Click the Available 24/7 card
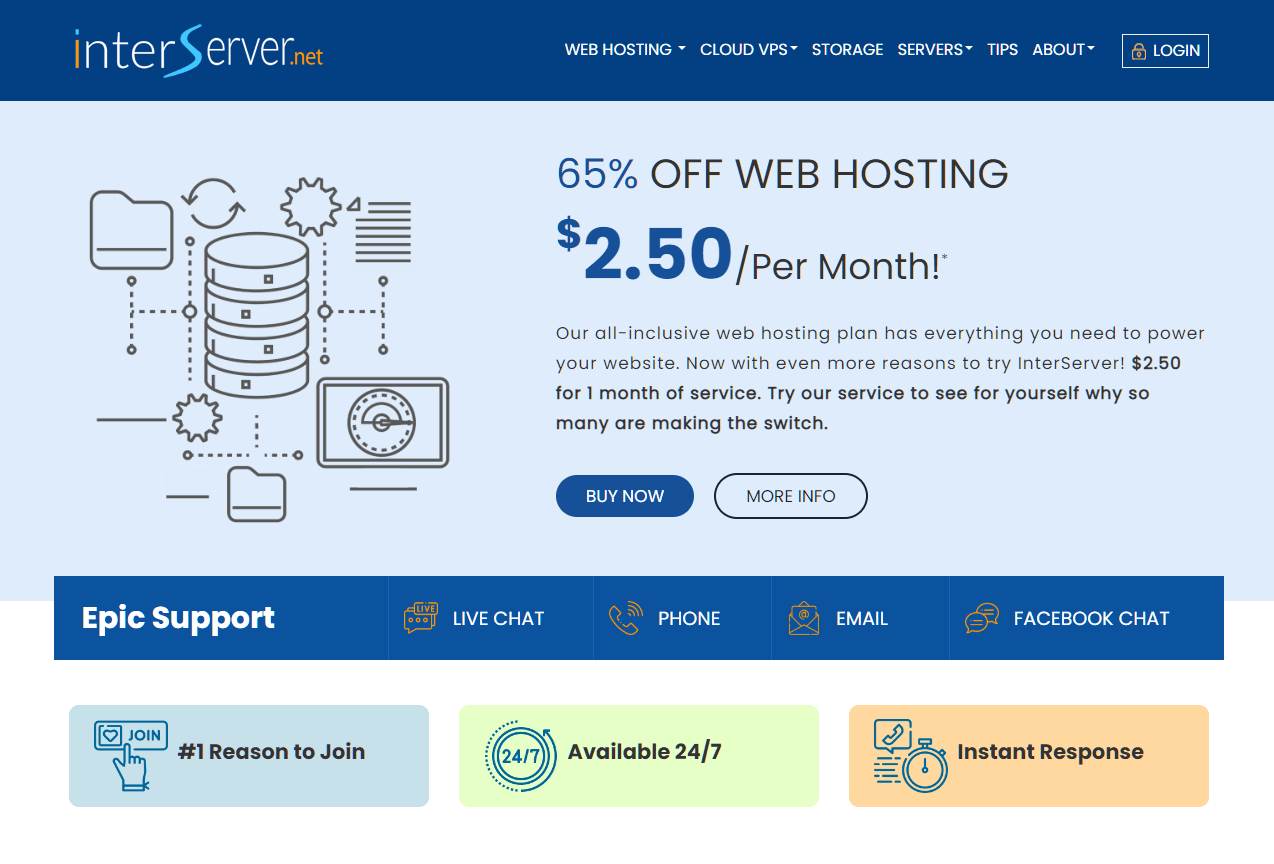1274x864 pixels. click(x=638, y=755)
